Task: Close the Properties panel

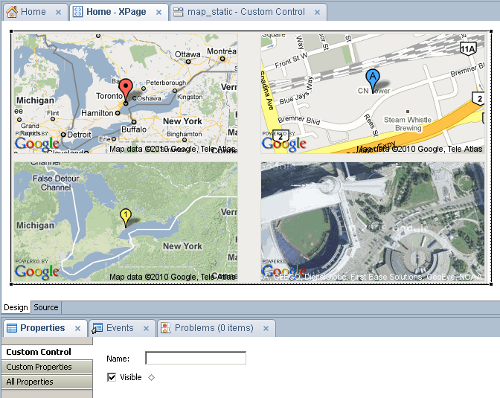Action: click(x=78, y=329)
